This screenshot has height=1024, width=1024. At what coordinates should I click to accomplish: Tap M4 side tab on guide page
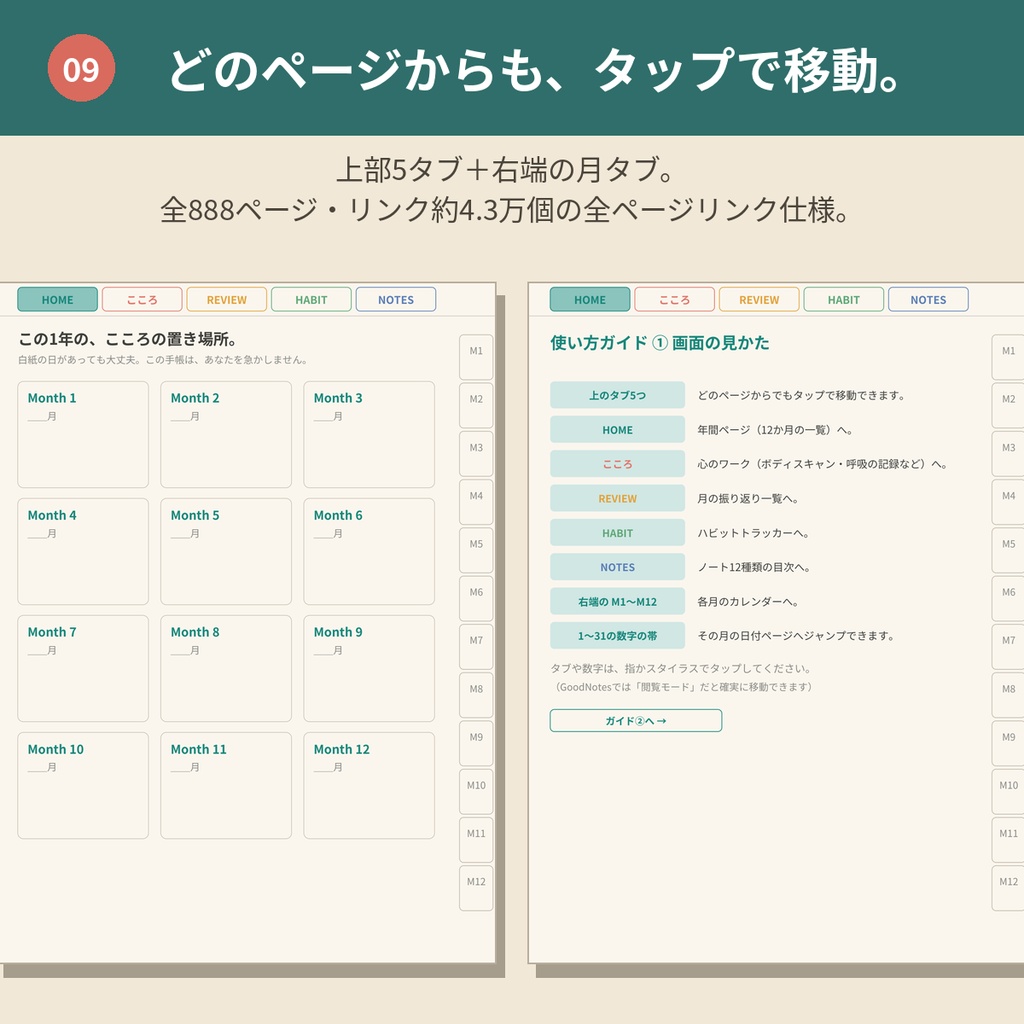point(1008,502)
